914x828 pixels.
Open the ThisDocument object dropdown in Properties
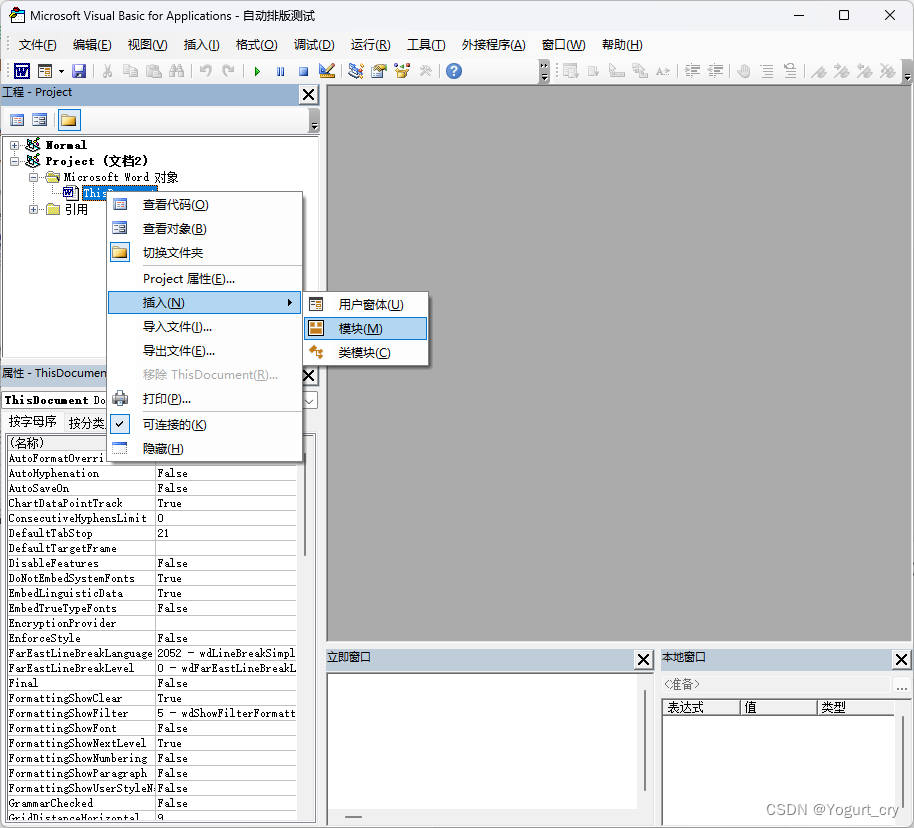point(310,401)
